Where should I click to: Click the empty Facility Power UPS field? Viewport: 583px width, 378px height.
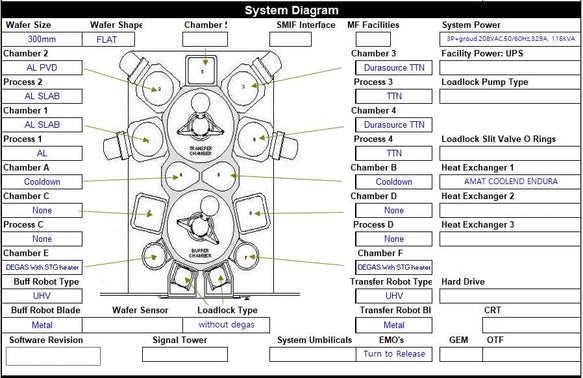point(510,68)
